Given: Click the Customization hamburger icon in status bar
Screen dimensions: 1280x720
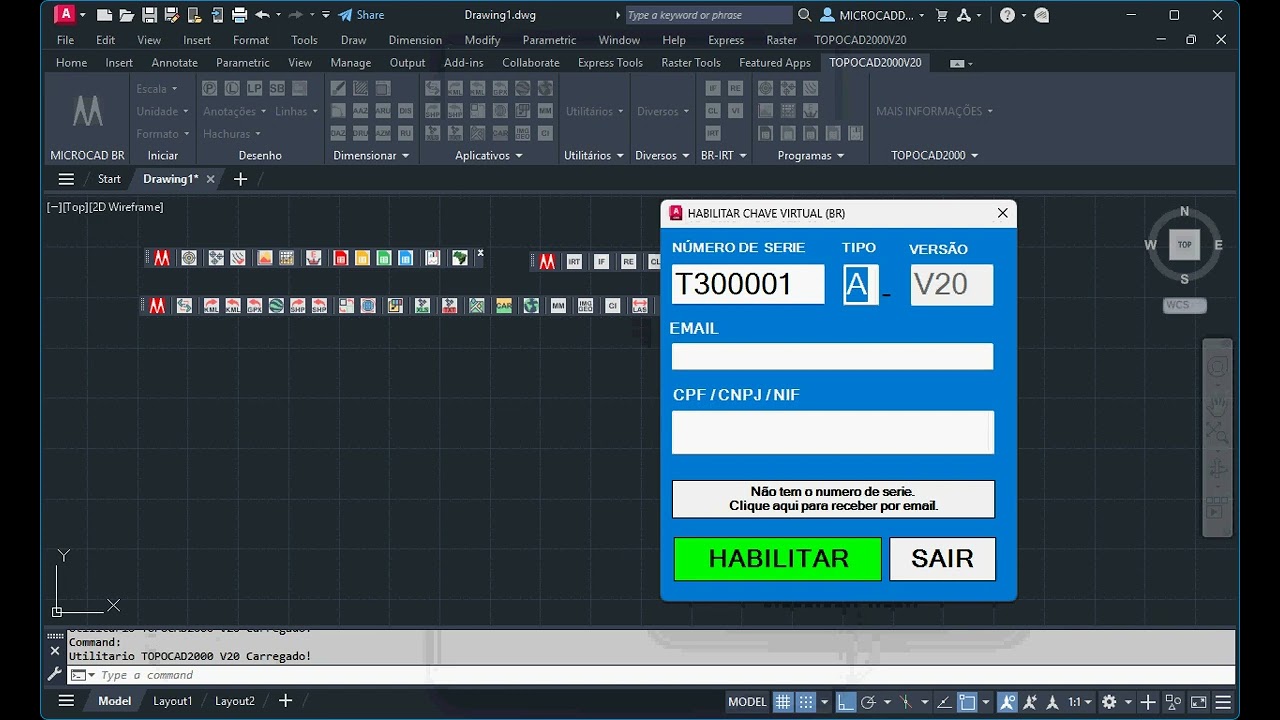Looking at the screenshot, I should (x=1222, y=702).
